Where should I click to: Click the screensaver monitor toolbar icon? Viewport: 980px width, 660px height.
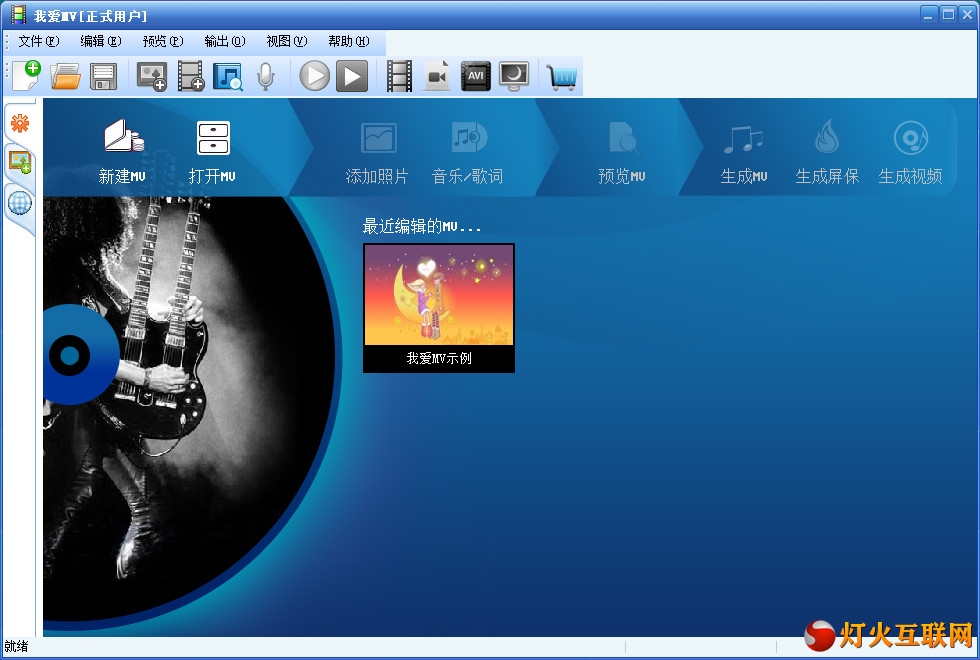click(514, 76)
